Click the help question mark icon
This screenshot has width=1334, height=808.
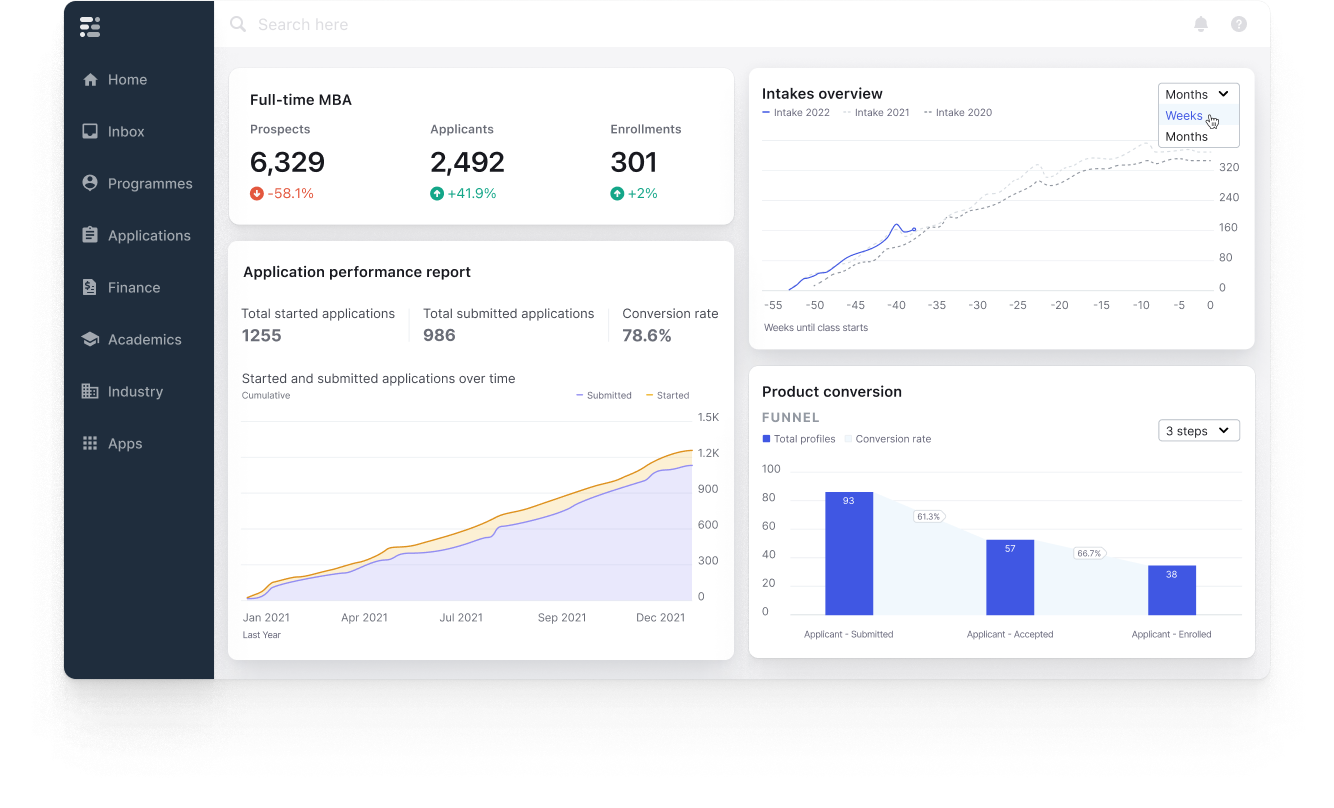[1239, 24]
